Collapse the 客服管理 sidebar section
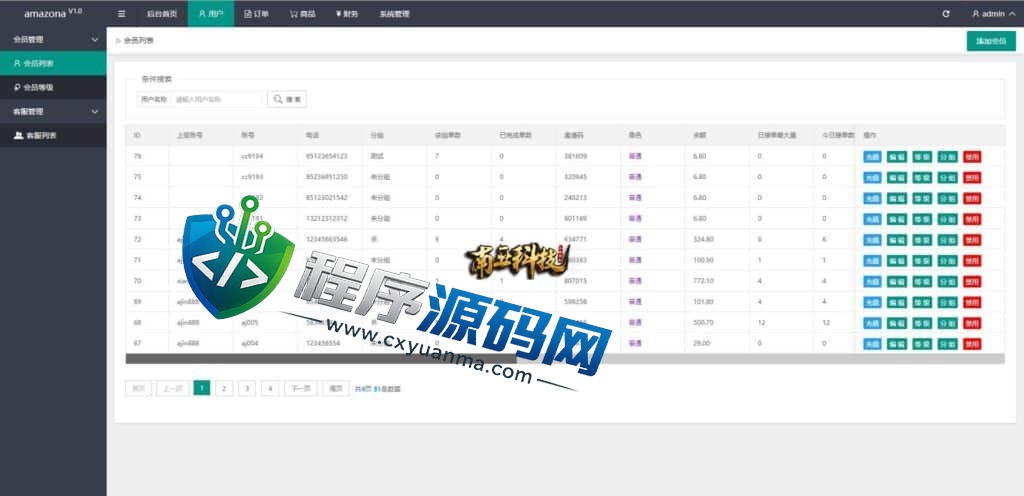Screen dimensions: 1024x496 click(53, 112)
